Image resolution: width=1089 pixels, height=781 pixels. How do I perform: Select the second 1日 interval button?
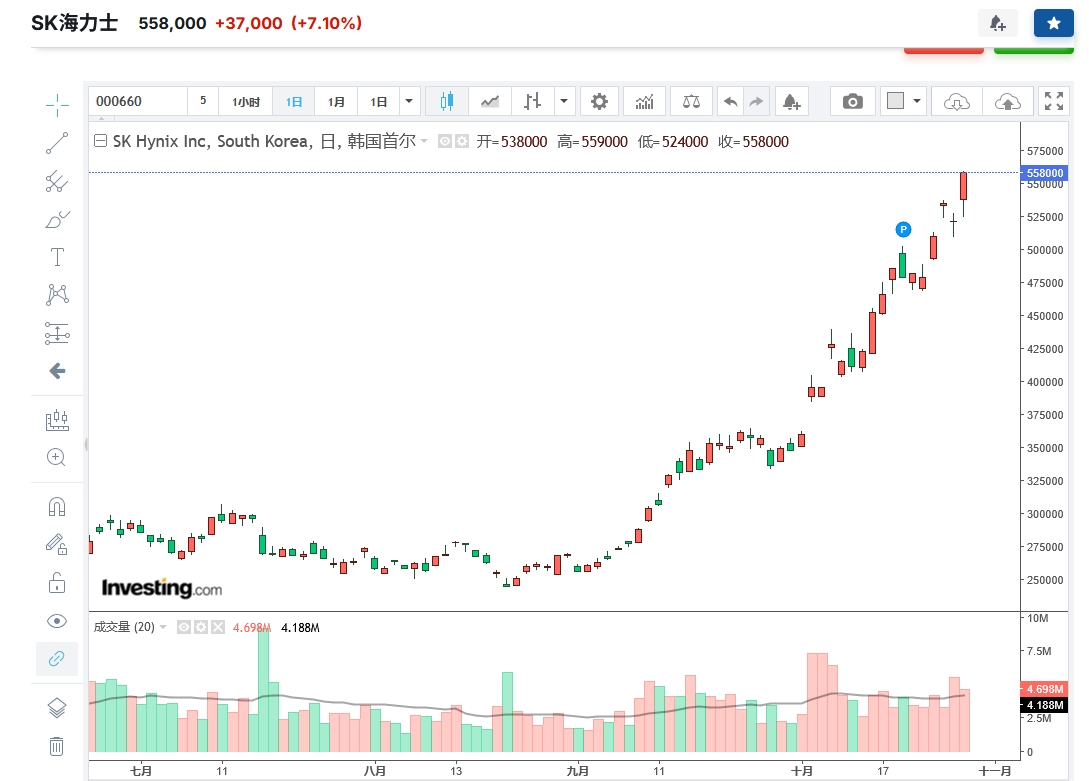coord(379,101)
